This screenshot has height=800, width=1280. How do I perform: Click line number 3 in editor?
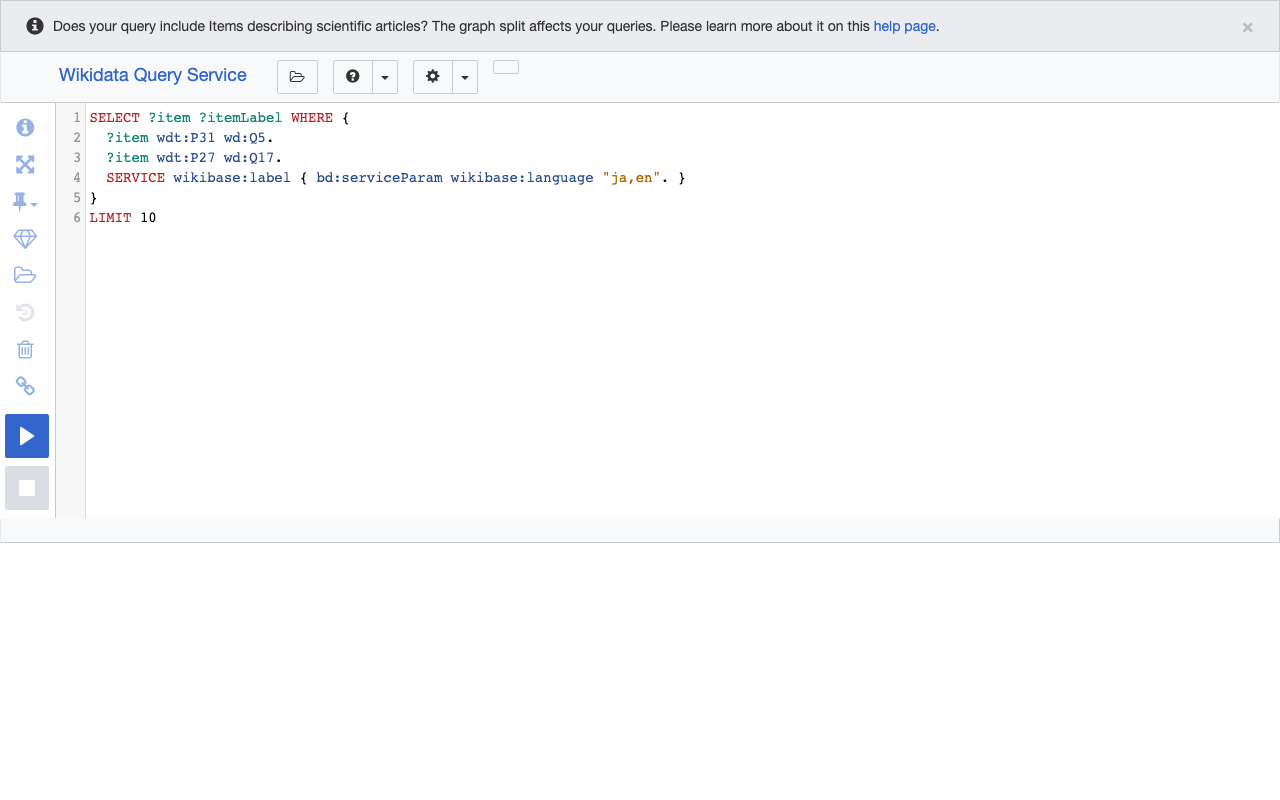tap(76, 157)
